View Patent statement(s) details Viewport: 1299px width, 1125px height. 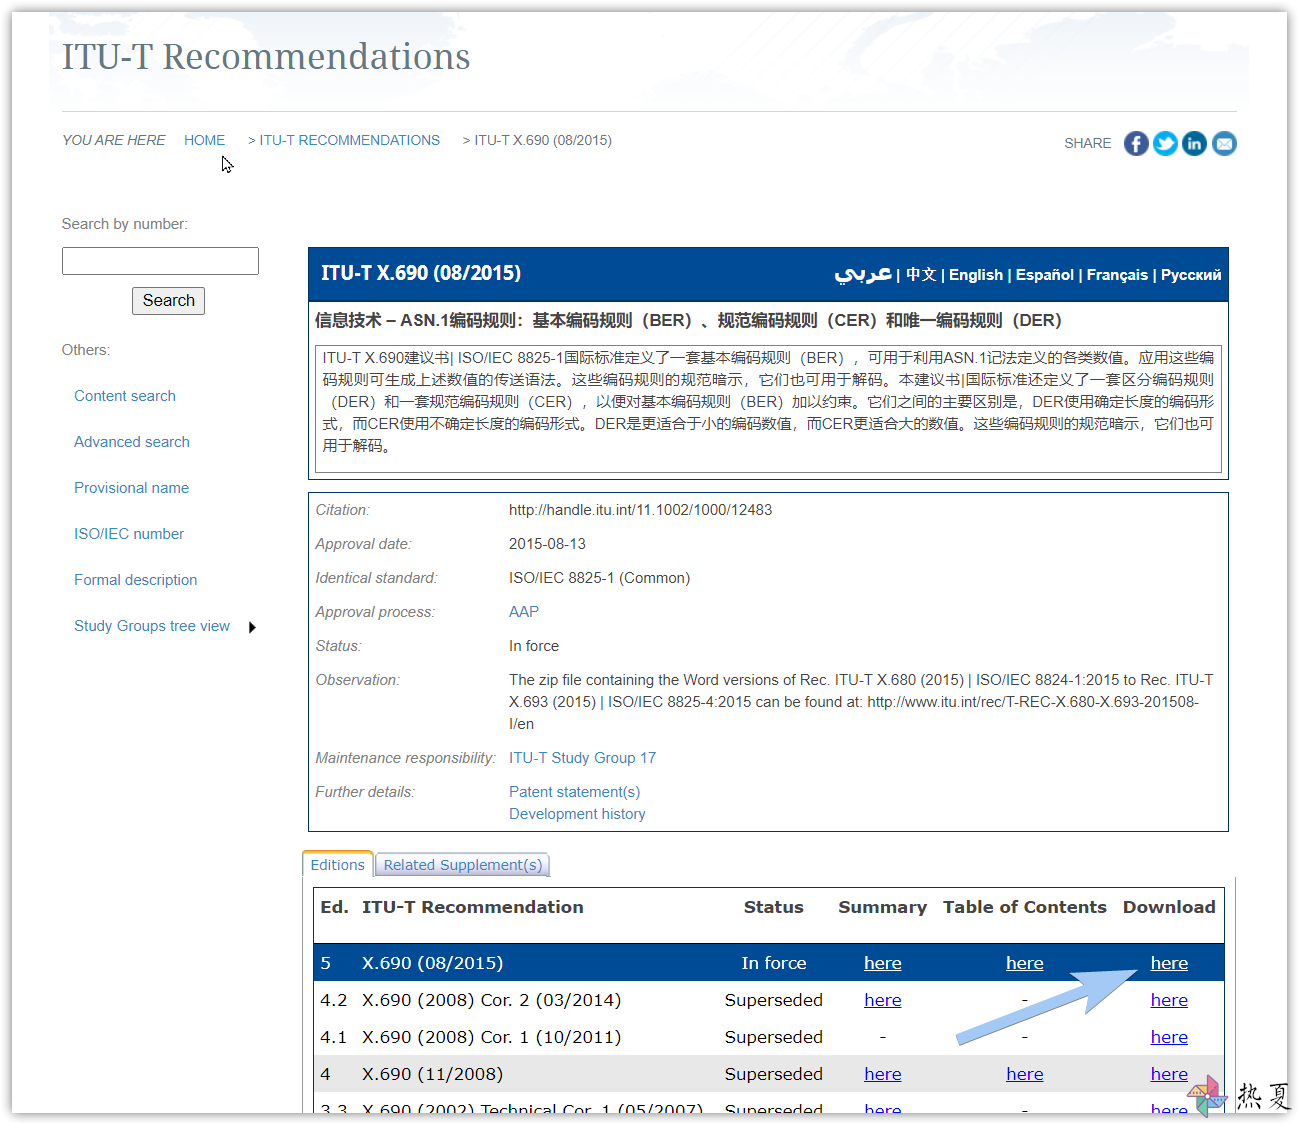574,791
